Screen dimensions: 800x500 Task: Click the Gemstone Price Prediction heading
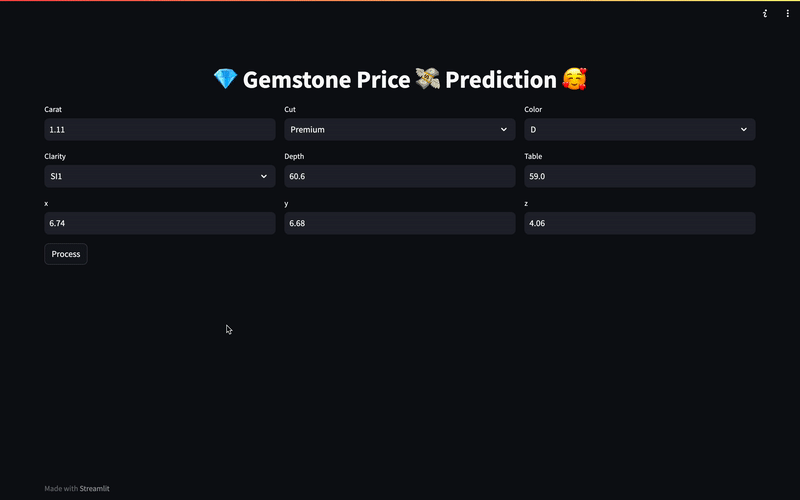tap(400, 79)
